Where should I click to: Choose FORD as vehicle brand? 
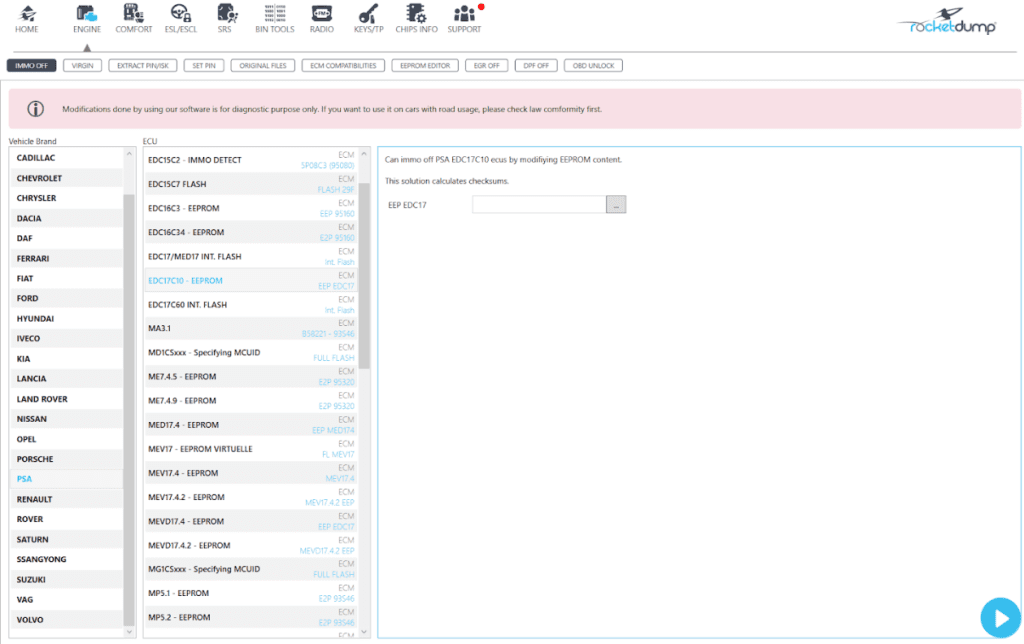pos(66,298)
